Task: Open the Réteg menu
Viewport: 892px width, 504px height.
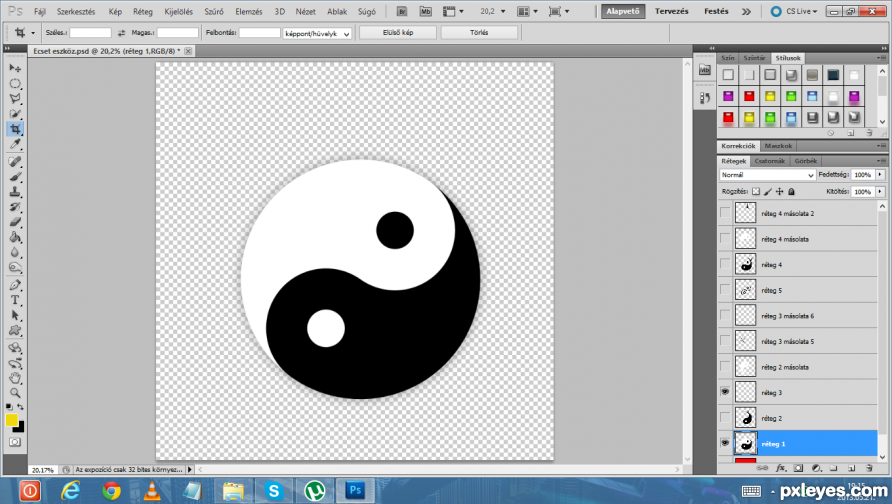Action: (143, 11)
